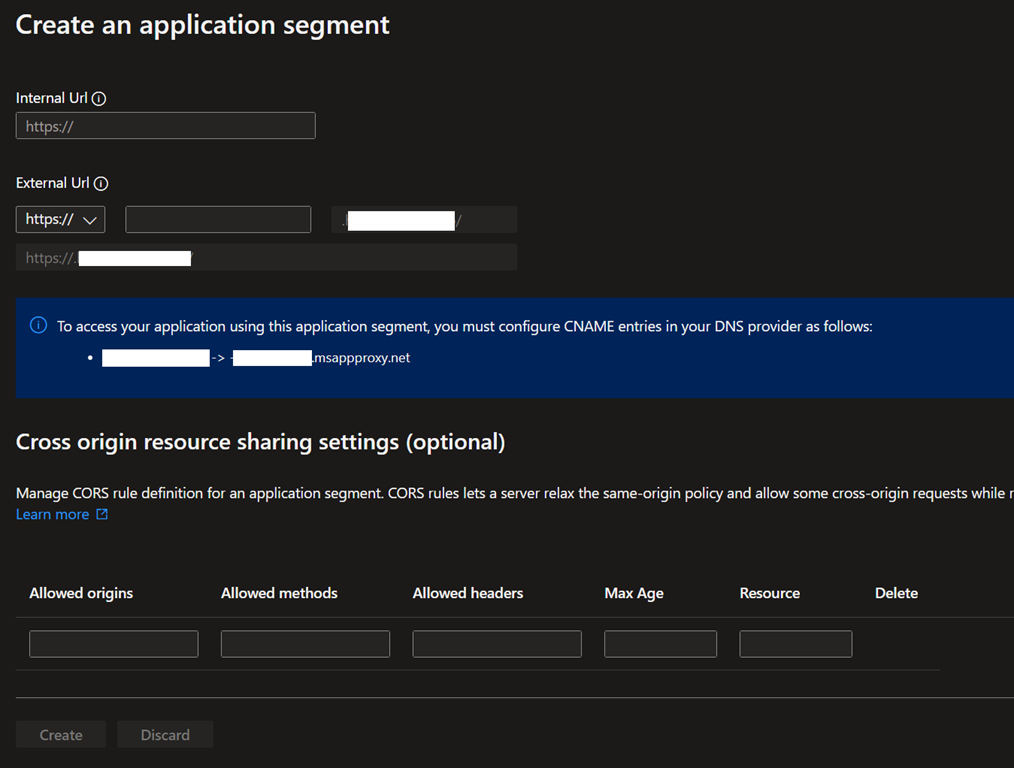Click the info icon beside External Url
This screenshot has height=768, width=1014.
pyautogui.click(x=101, y=184)
